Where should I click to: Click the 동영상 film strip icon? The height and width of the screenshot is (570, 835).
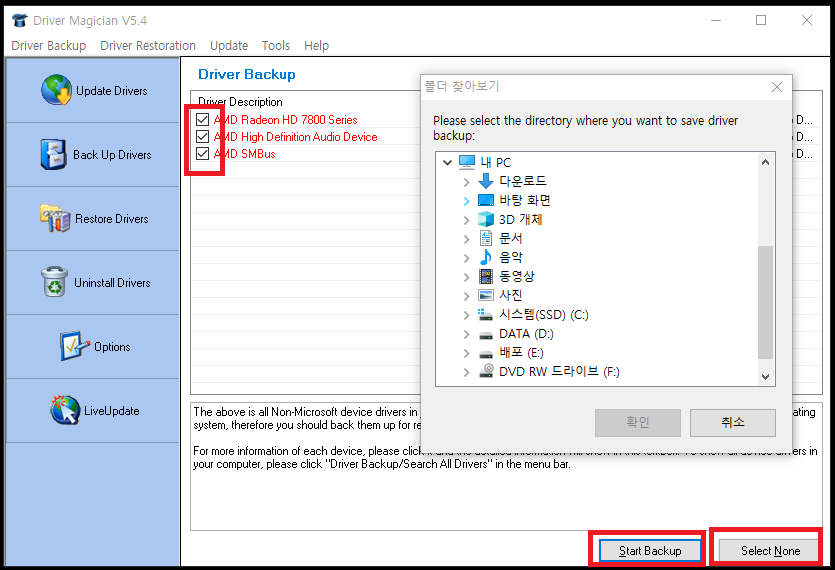(x=486, y=276)
